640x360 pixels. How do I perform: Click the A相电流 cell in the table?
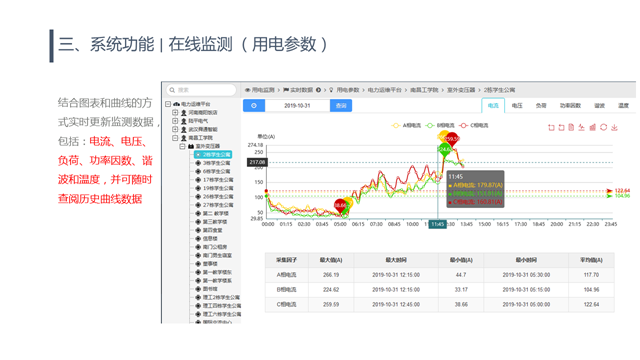286,275
